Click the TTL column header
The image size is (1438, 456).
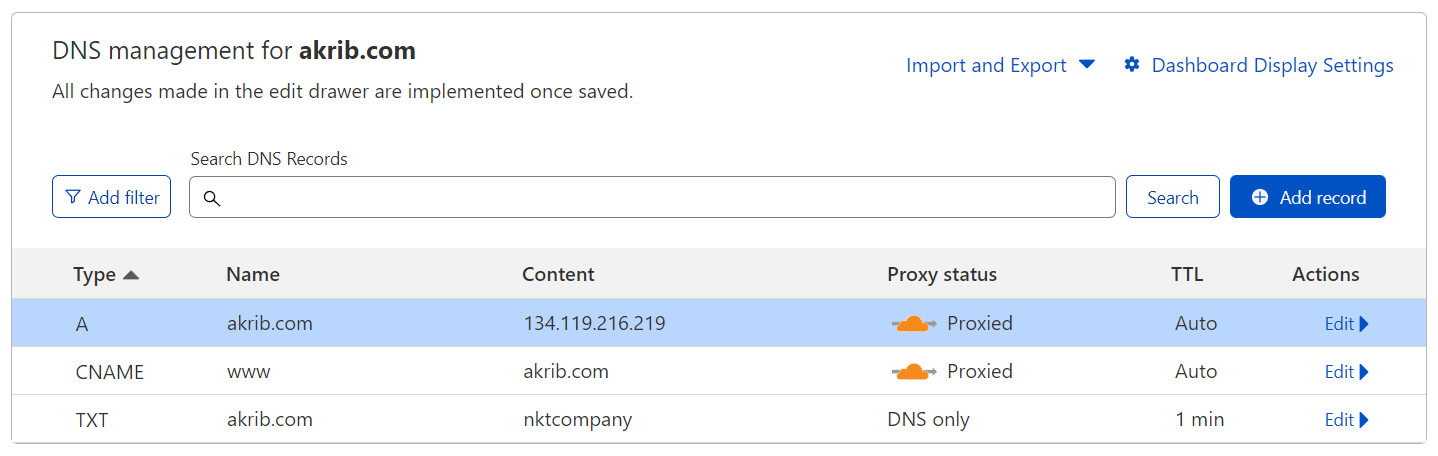1187,274
